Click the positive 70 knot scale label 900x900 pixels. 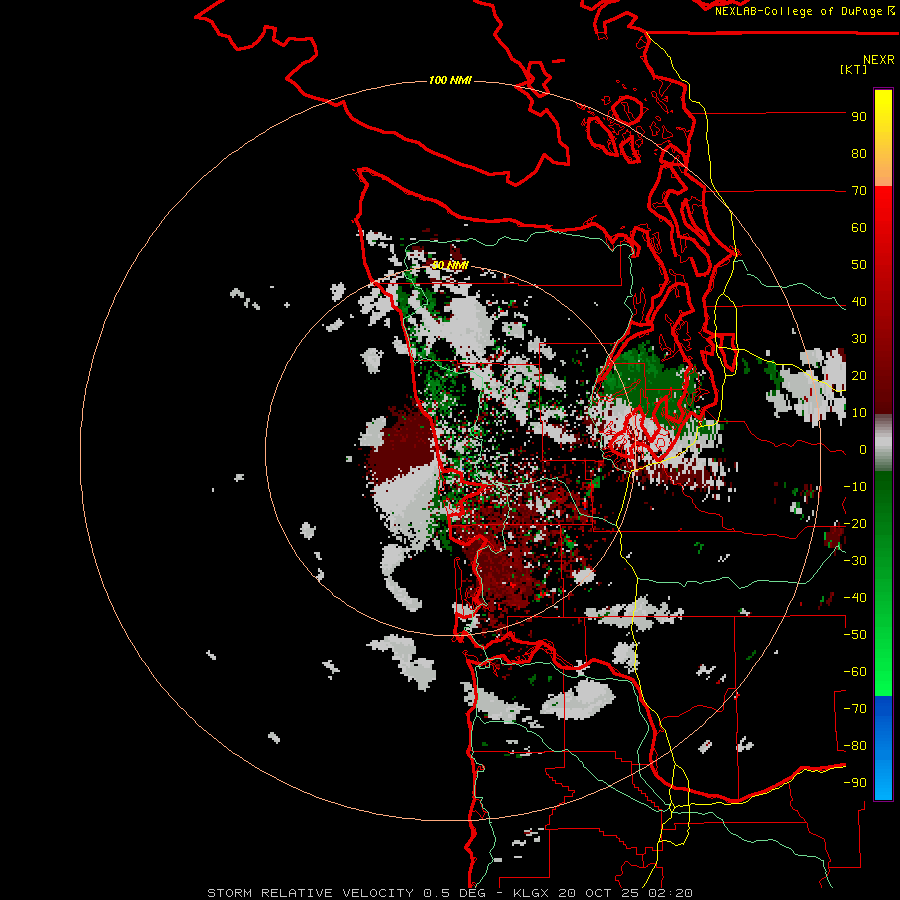pos(859,191)
